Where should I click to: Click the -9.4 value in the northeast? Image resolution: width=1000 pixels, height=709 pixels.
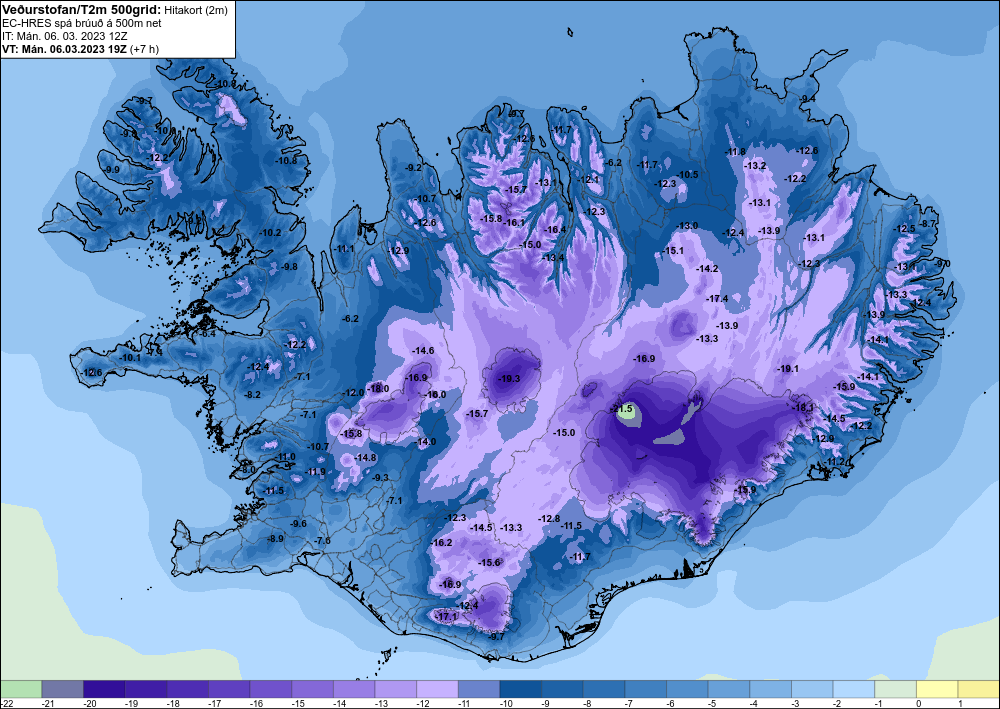808,99
